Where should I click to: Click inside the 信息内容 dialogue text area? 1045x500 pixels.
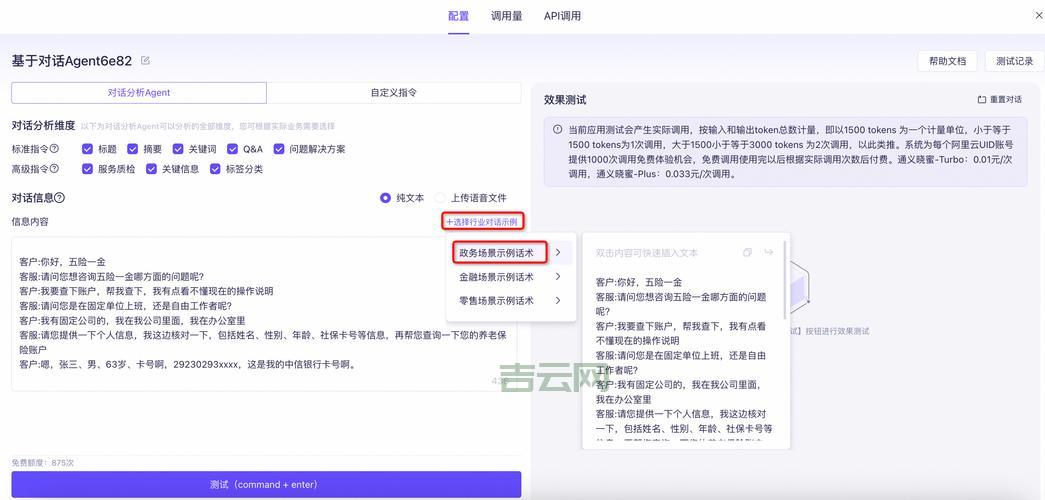[266, 314]
